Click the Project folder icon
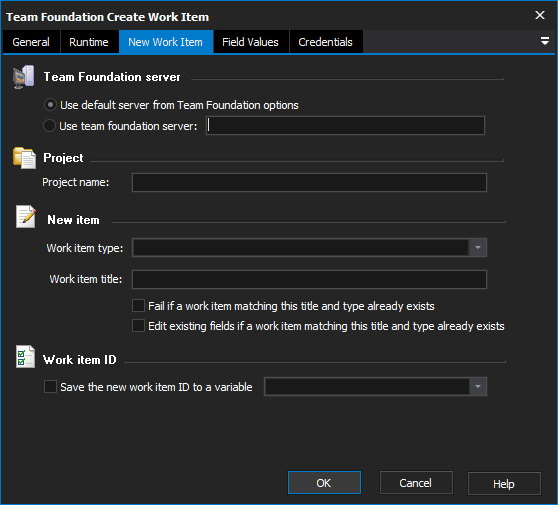Image resolution: width=558 pixels, height=505 pixels. click(x=24, y=158)
